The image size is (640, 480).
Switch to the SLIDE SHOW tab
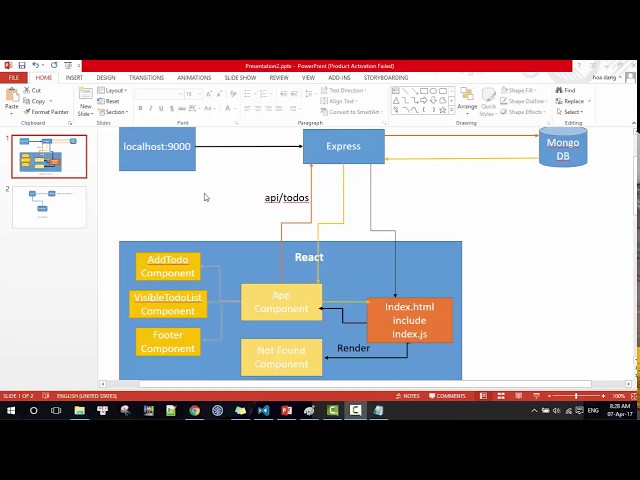[x=240, y=78]
